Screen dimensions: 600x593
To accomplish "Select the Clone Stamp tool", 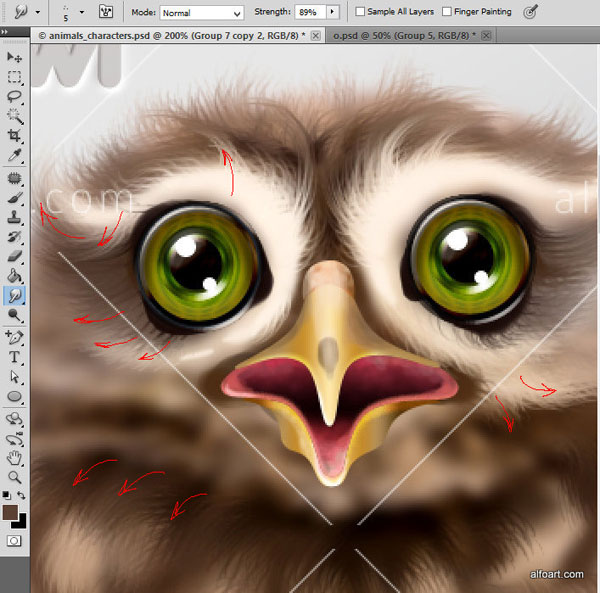I will [15, 217].
